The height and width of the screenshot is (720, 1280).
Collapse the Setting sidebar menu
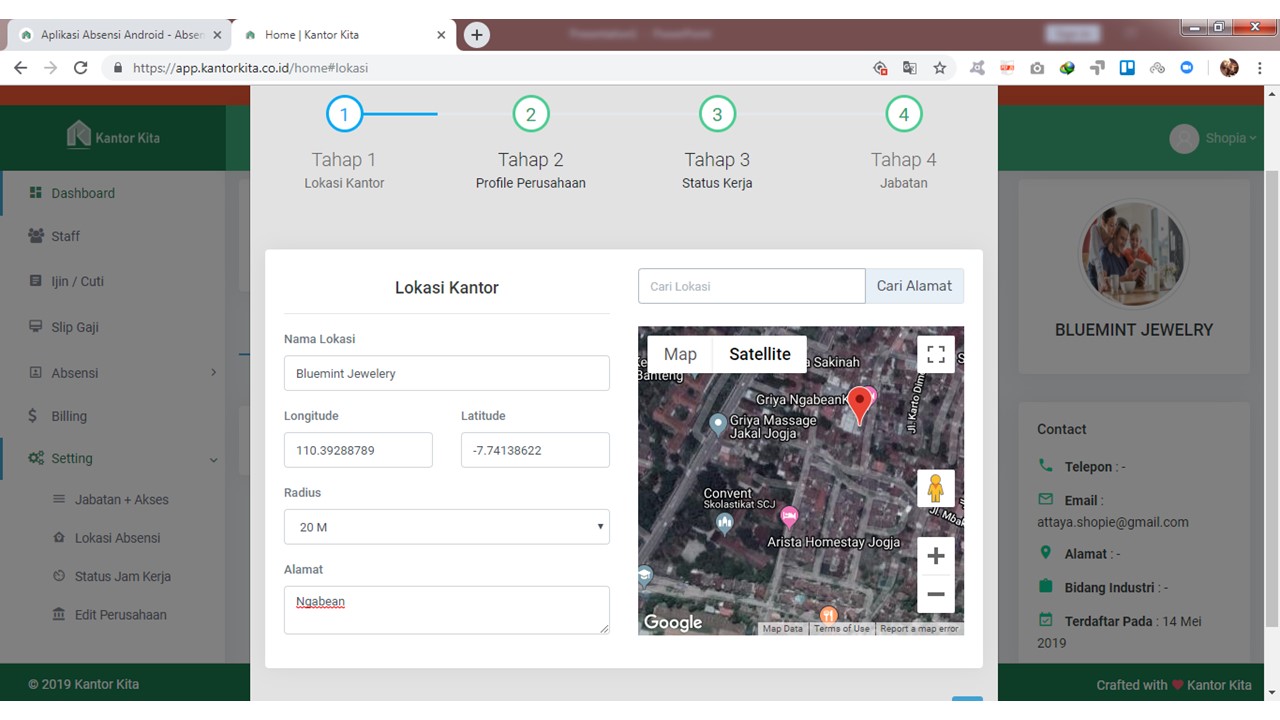coord(120,458)
